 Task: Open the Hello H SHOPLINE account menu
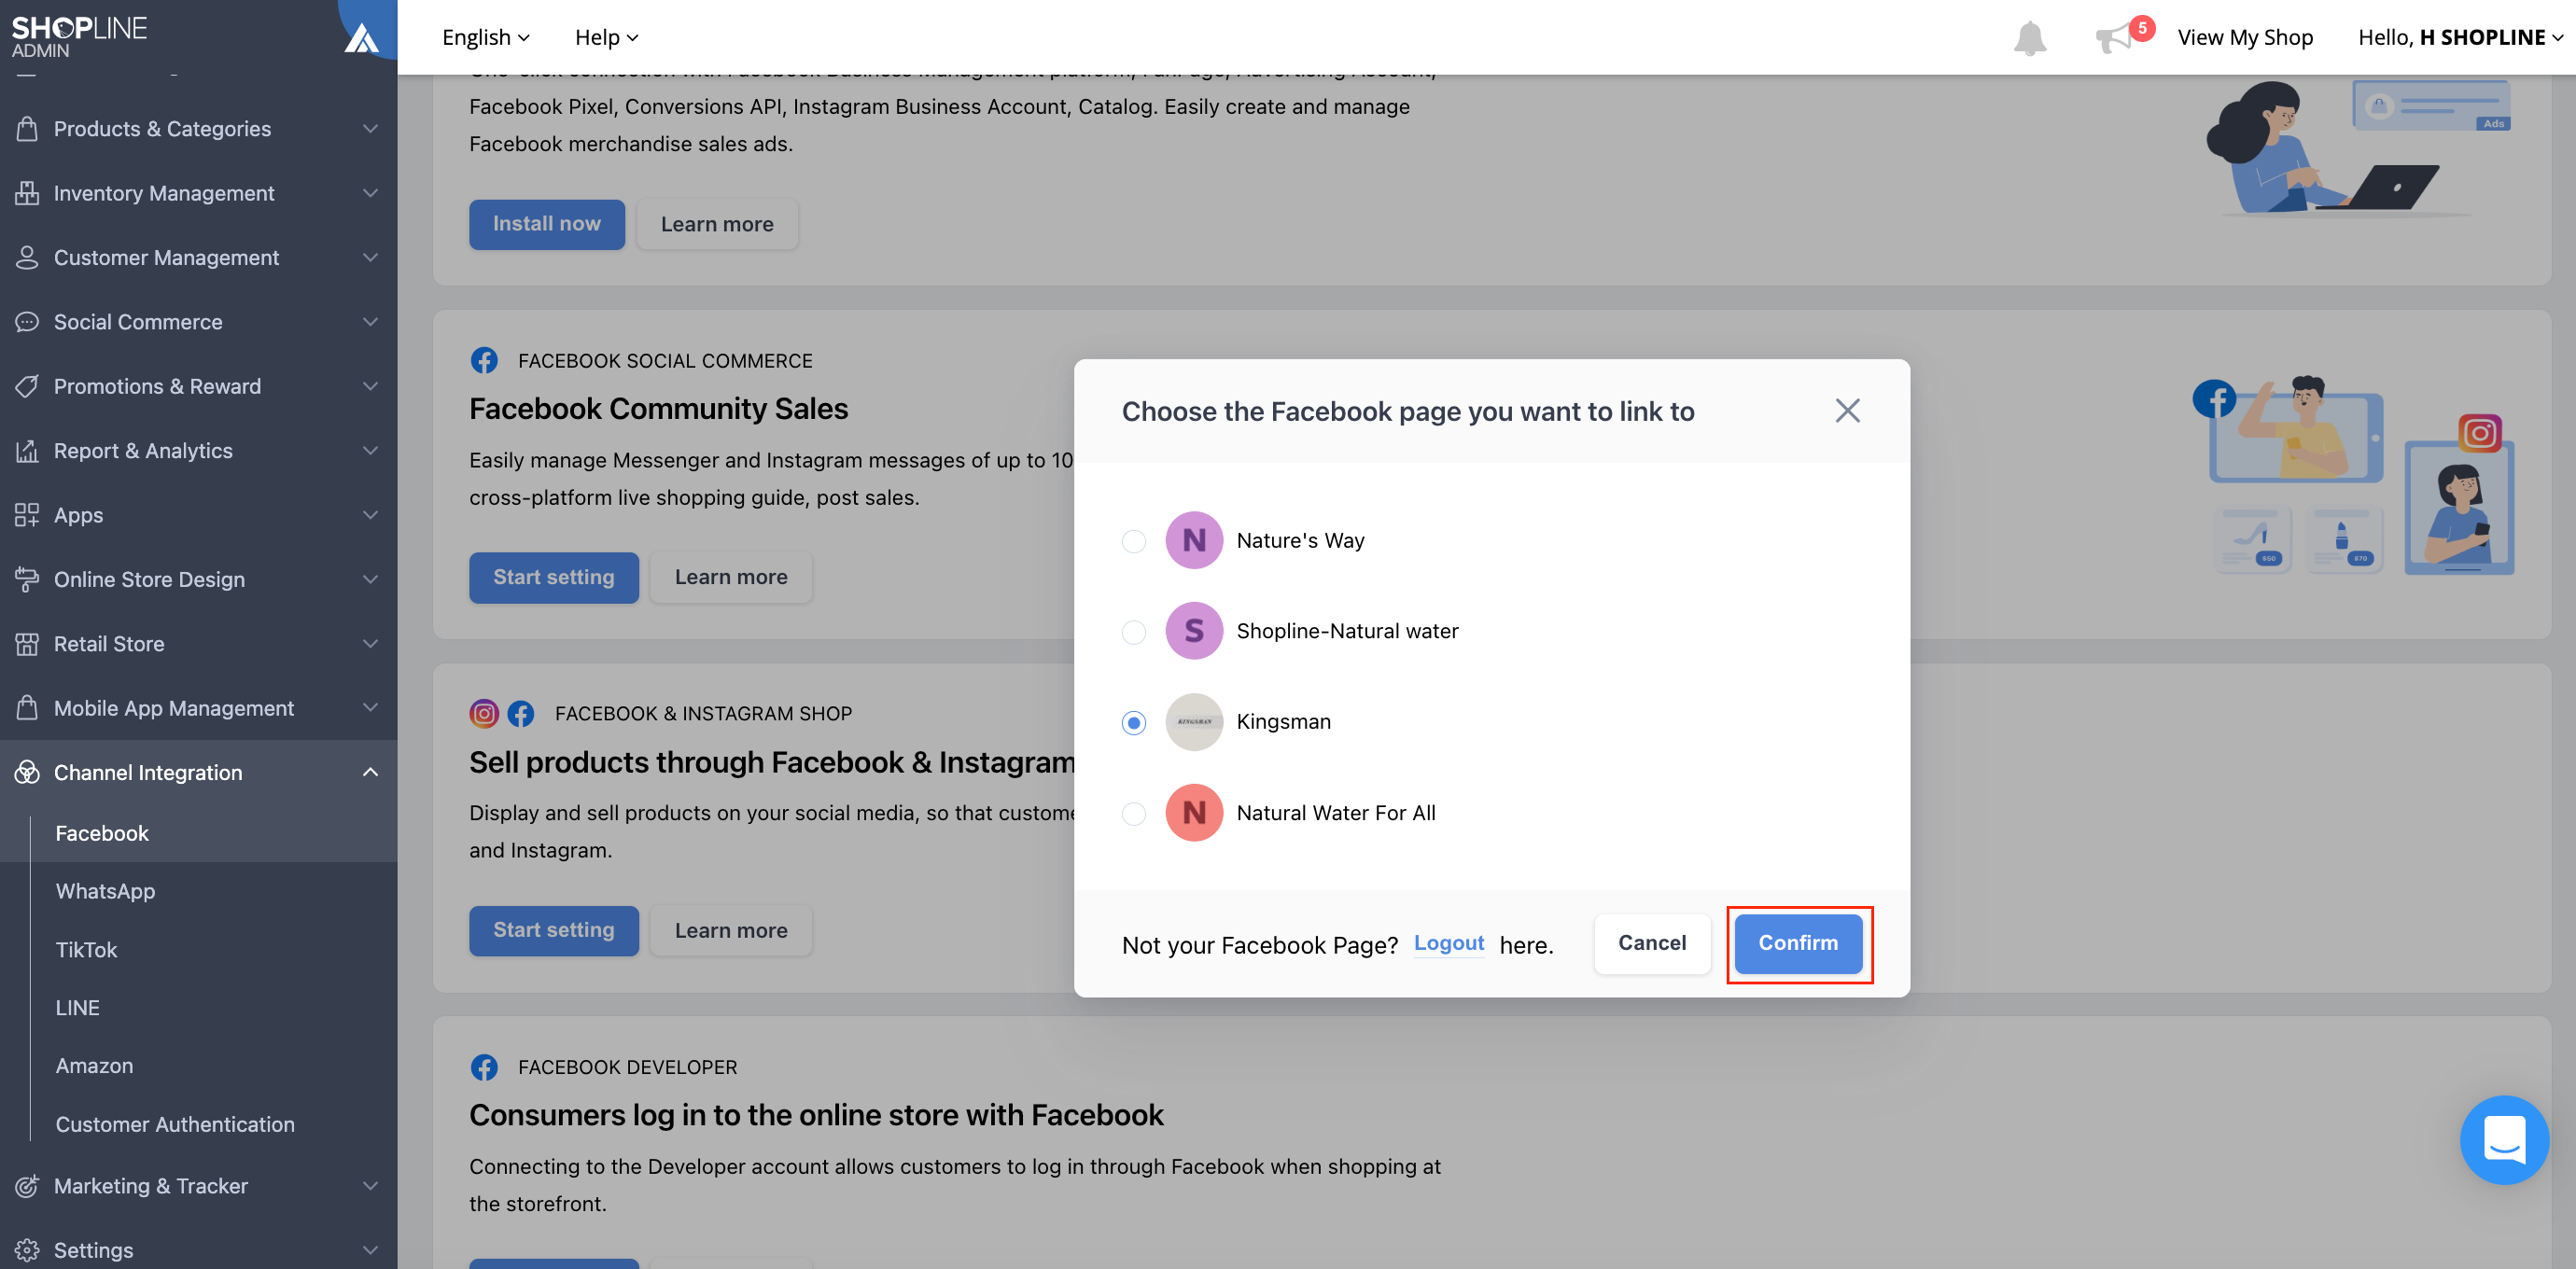(2460, 37)
